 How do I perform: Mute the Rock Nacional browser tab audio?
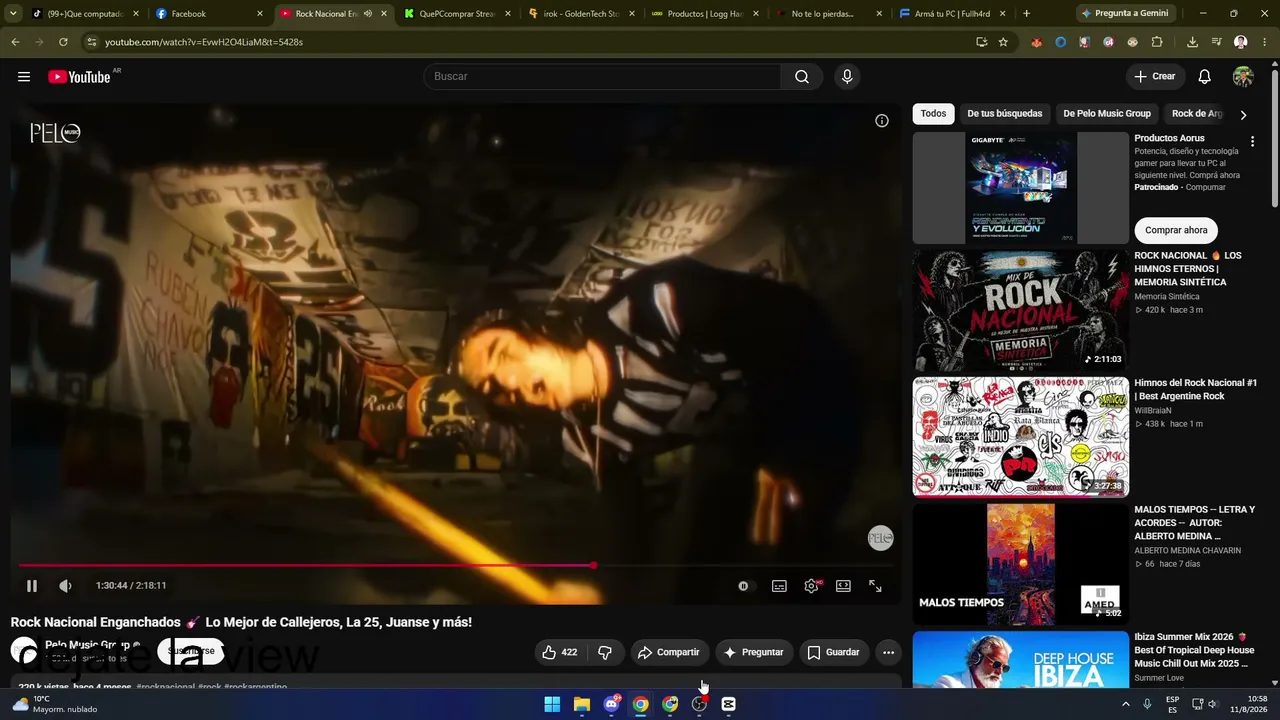coord(368,14)
